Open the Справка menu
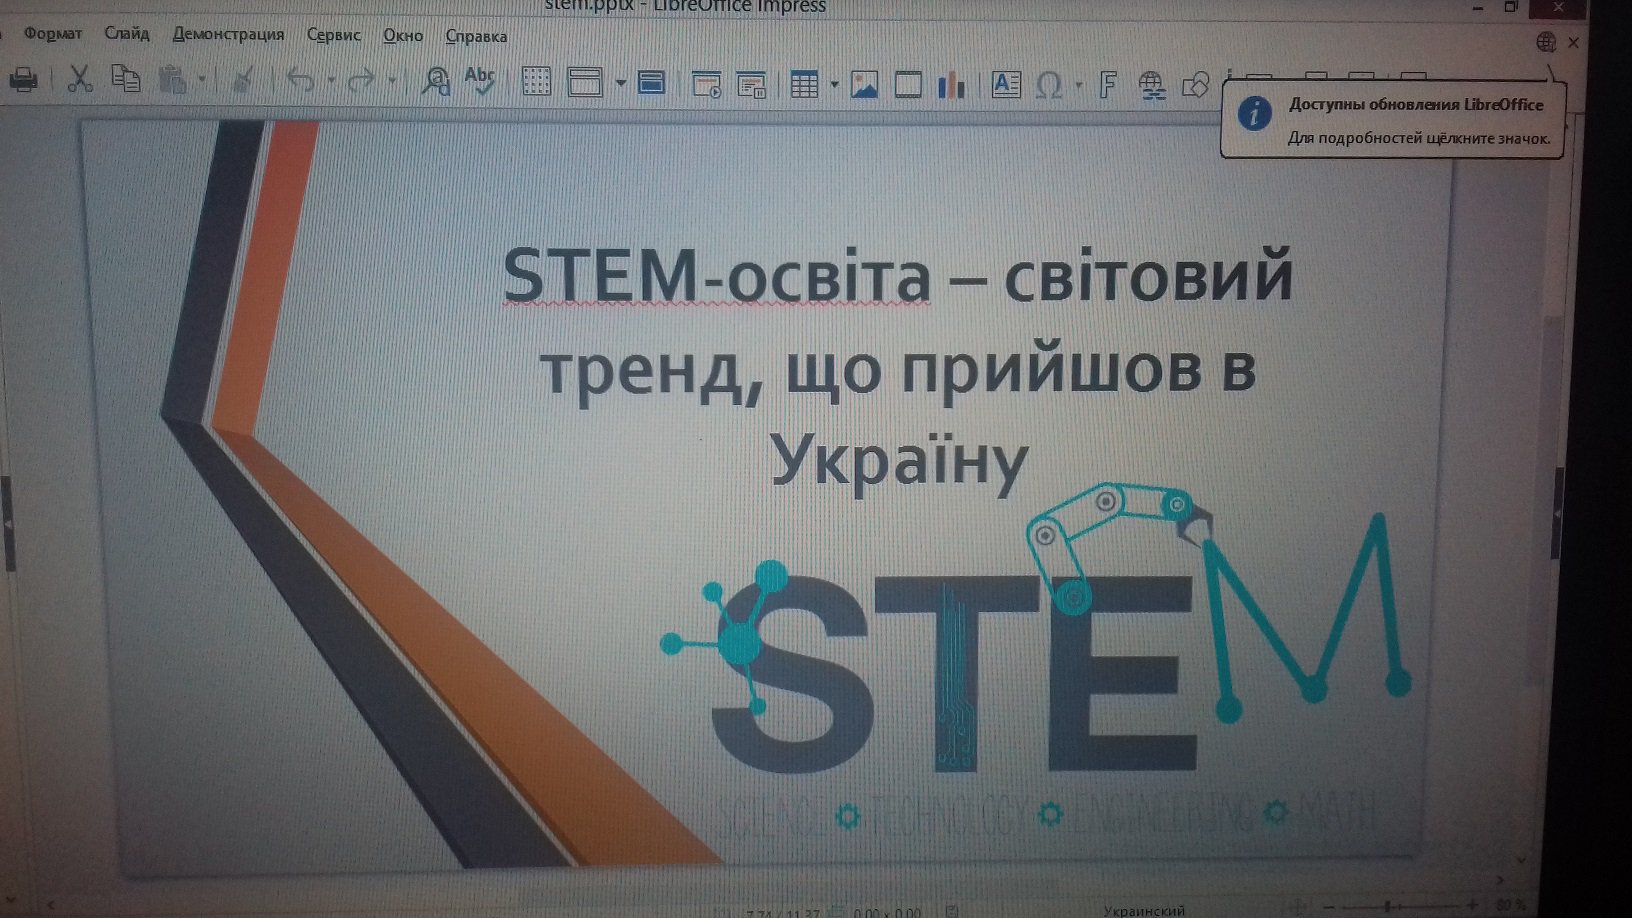Viewport: 1632px width, 918px height. click(476, 37)
